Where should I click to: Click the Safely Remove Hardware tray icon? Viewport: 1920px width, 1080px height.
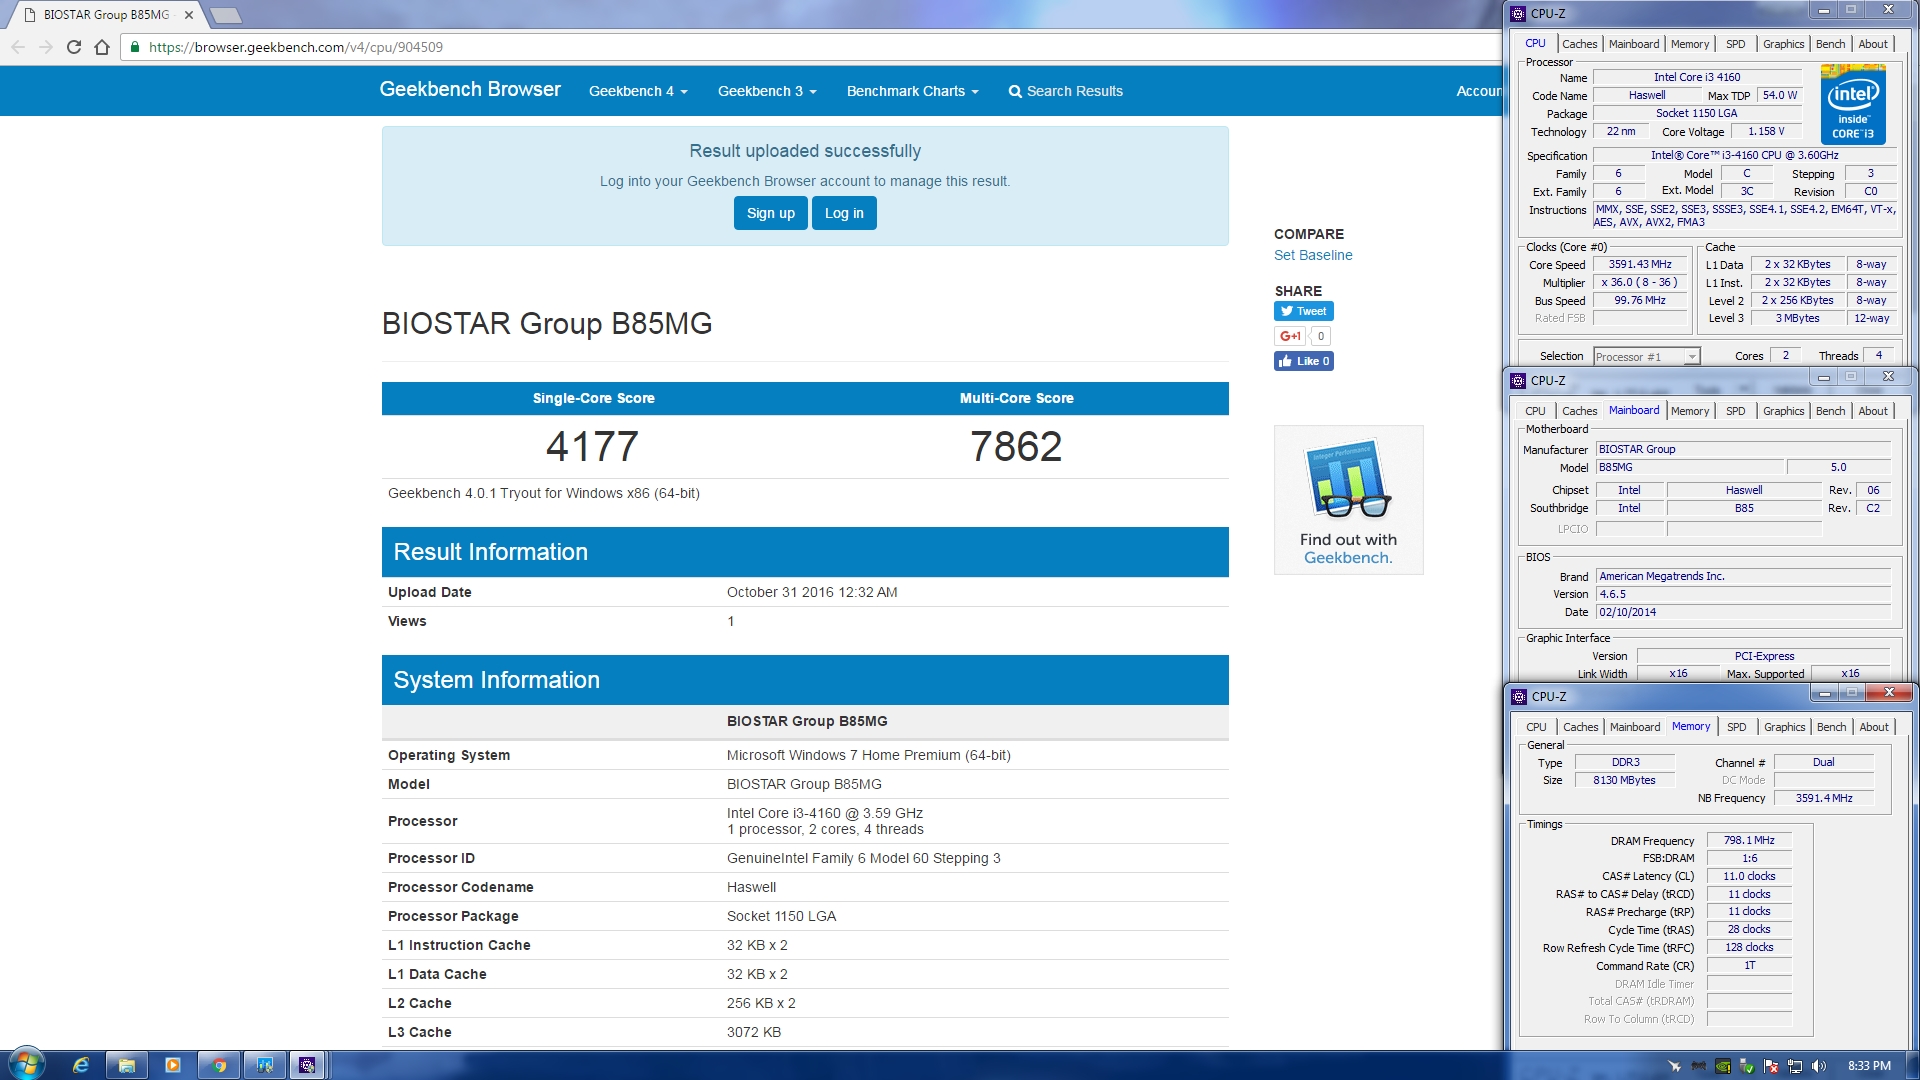pyautogui.click(x=1746, y=1066)
